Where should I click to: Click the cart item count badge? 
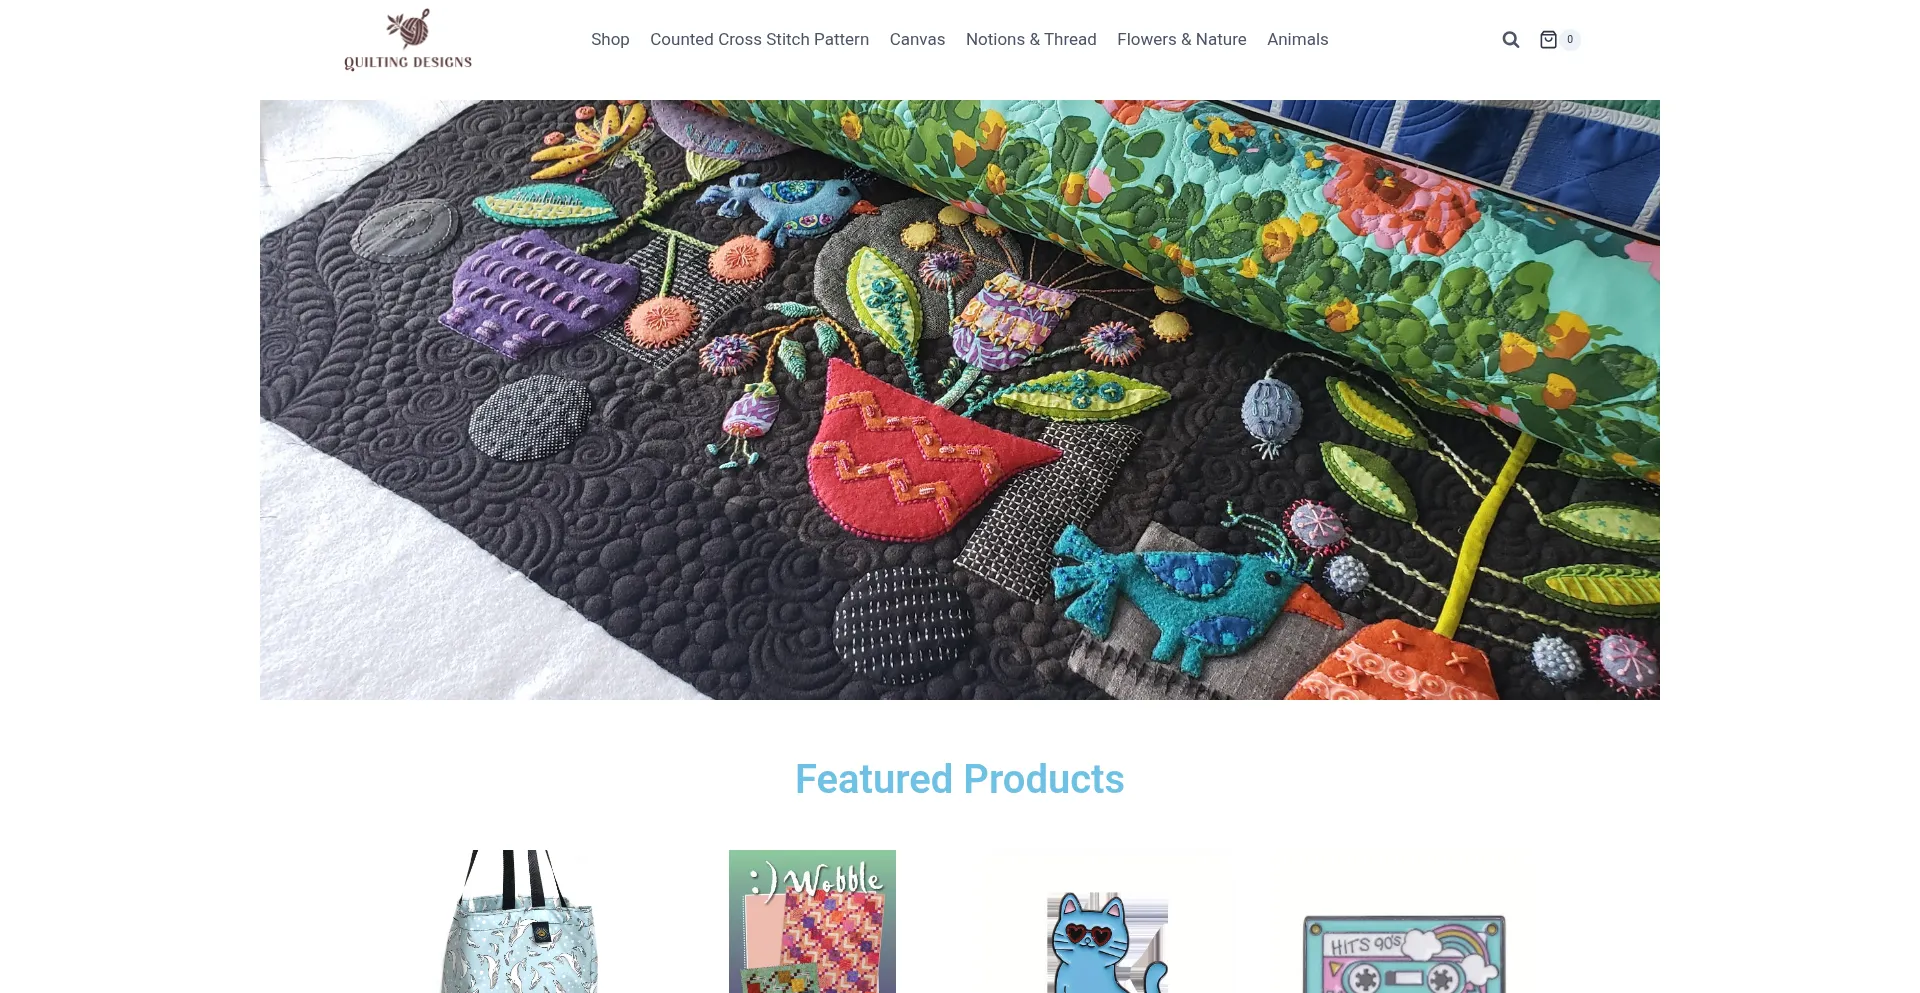pos(1570,40)
